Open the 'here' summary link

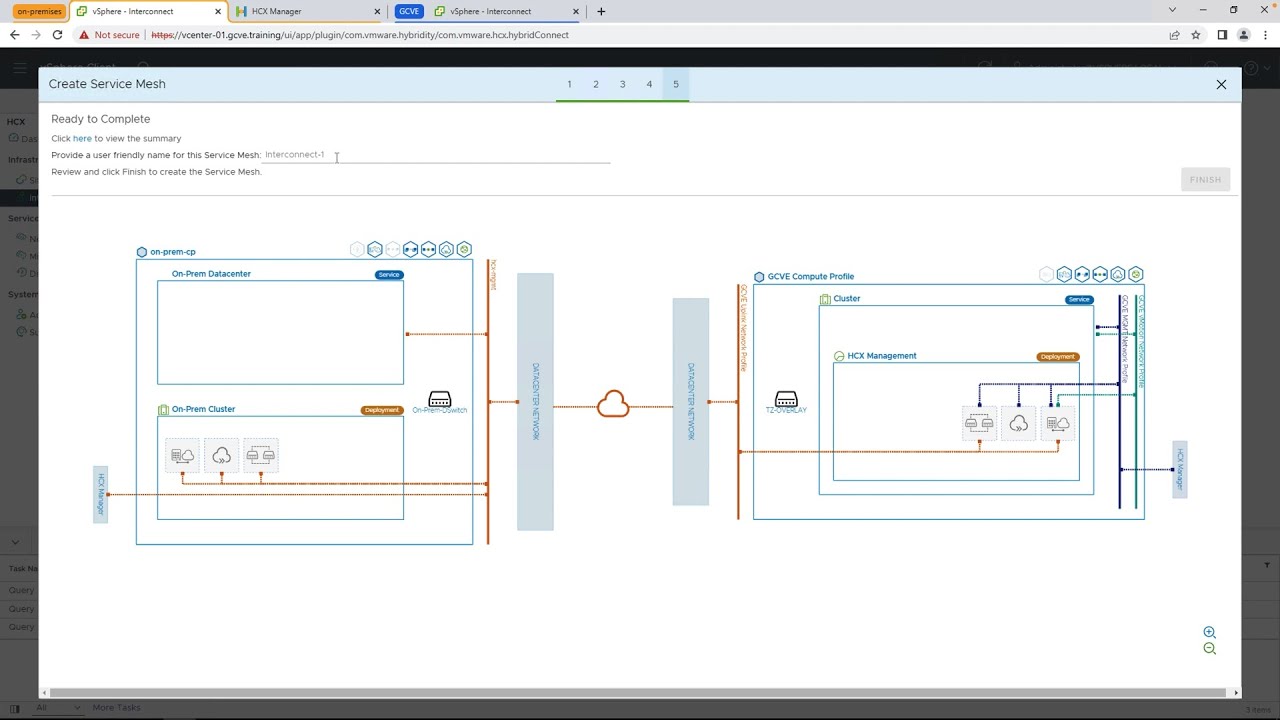(82, 138)
